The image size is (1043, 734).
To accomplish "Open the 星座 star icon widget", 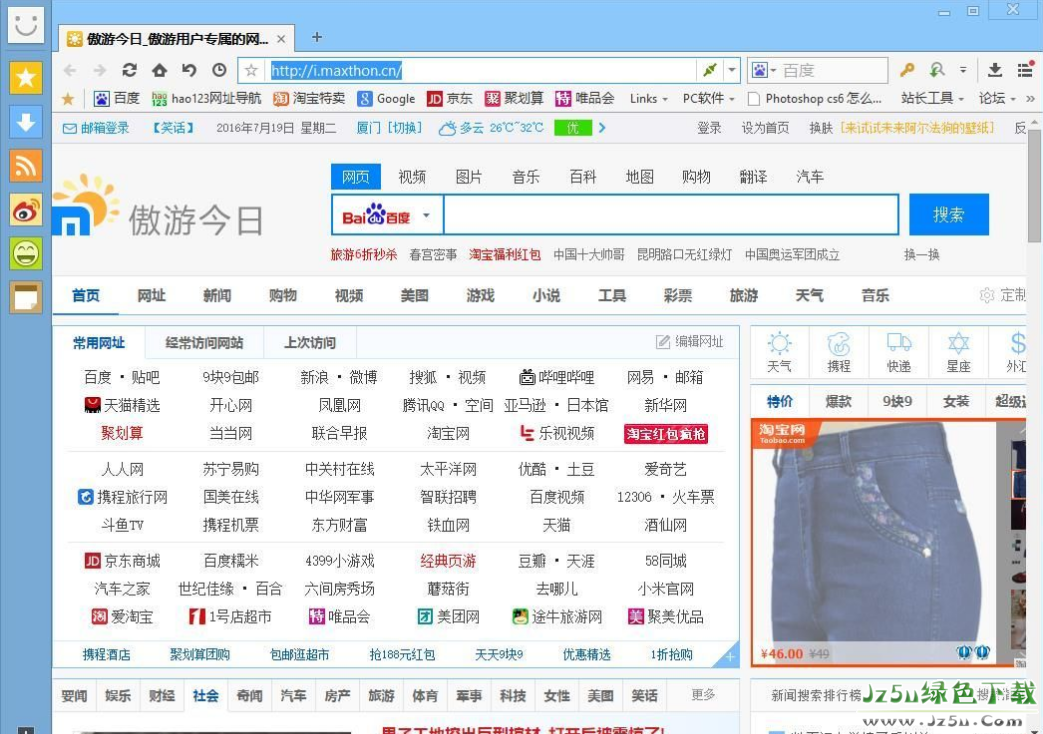I will [959, 352].
